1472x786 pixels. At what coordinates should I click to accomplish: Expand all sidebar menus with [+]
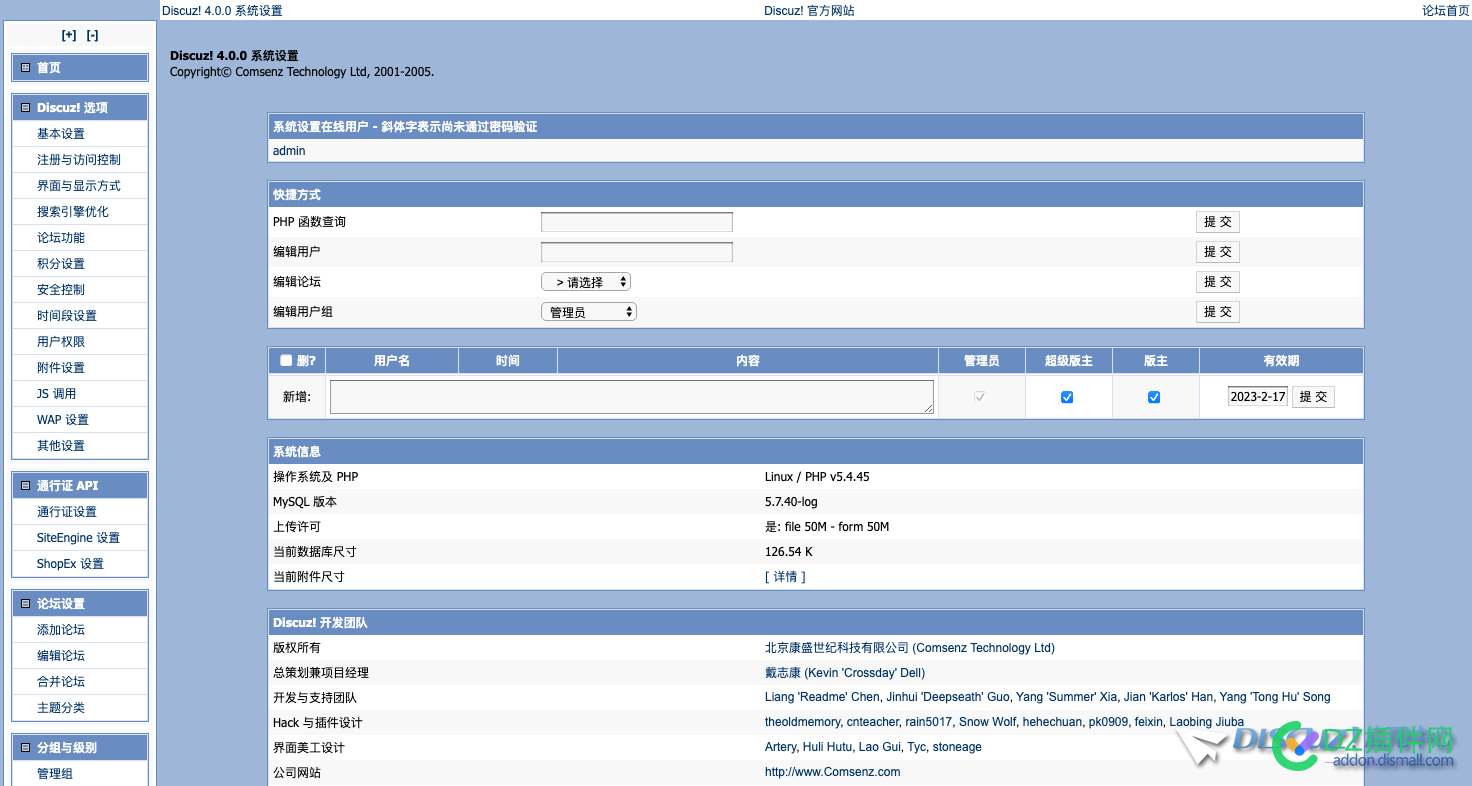click(68, 35)
